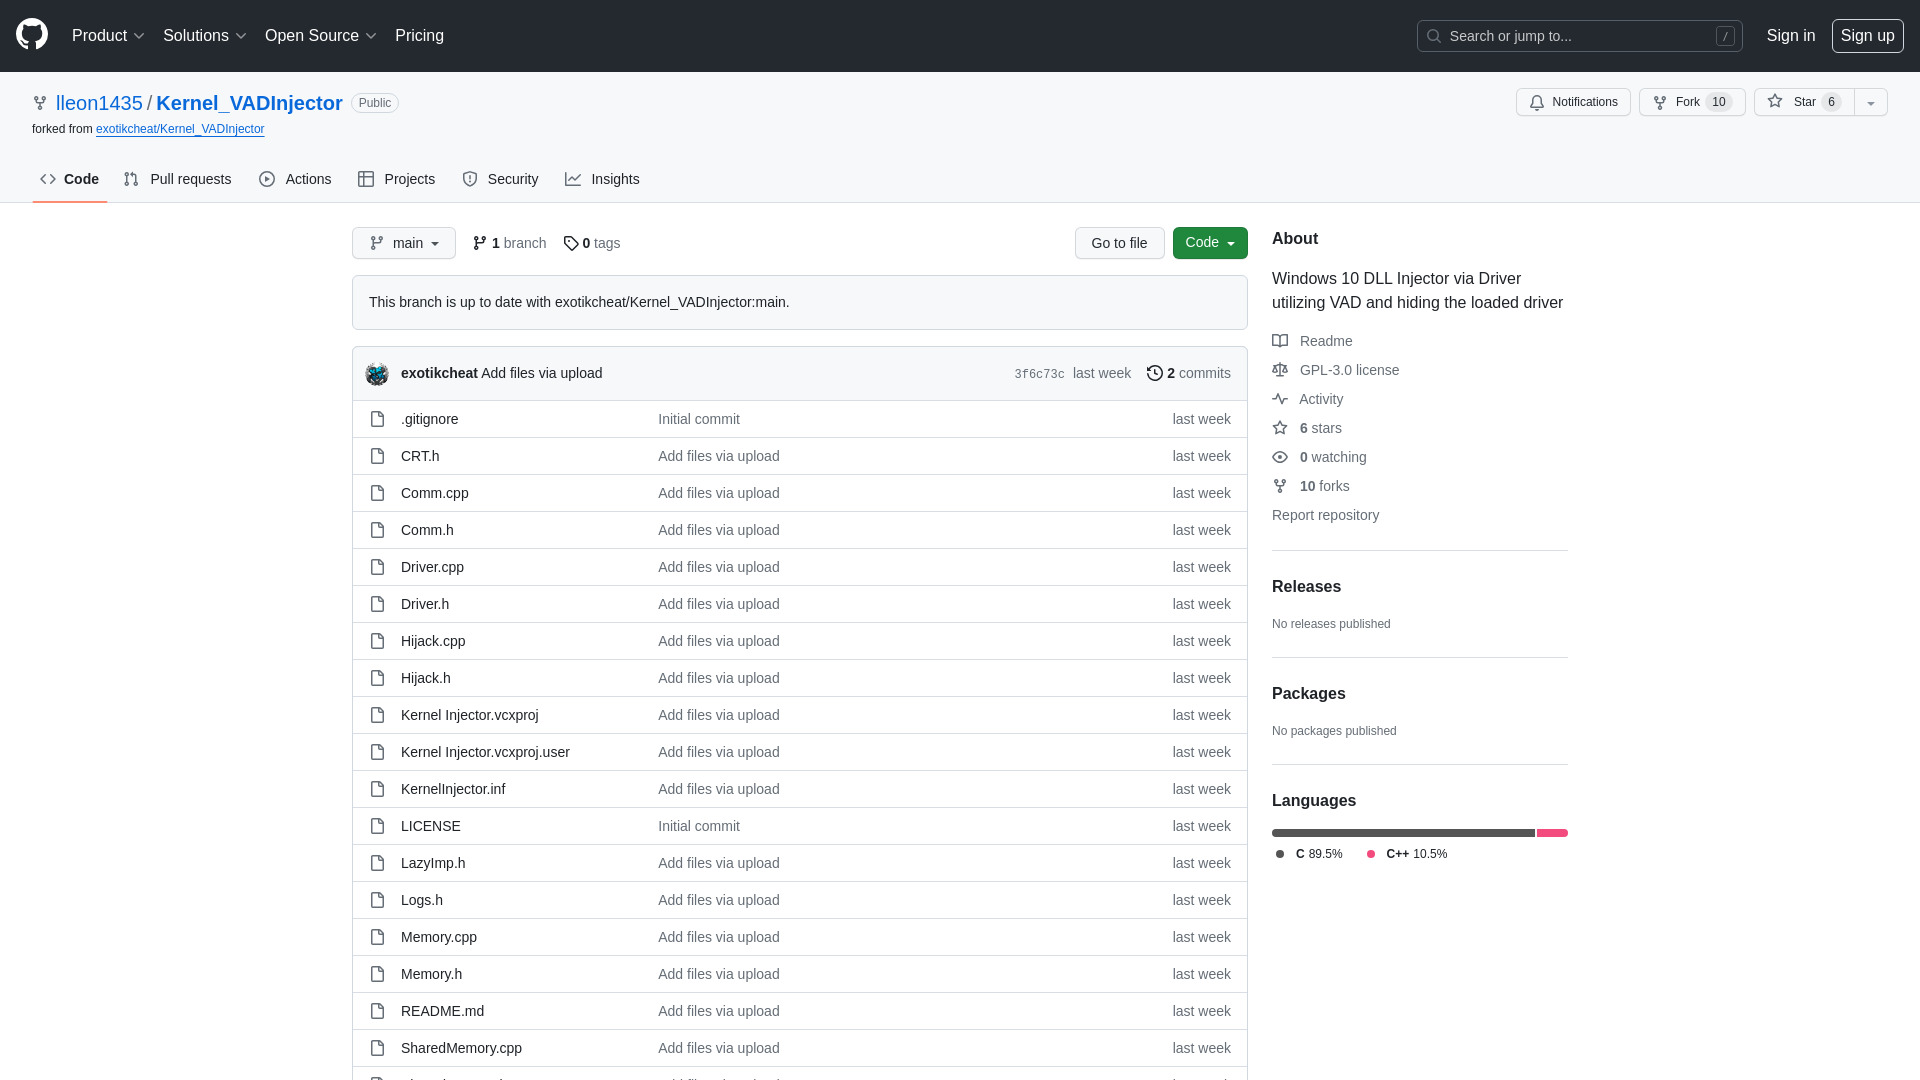1920x1080 pixels.
Task: Click the search magnifier icon
Action: point(1434,36)
